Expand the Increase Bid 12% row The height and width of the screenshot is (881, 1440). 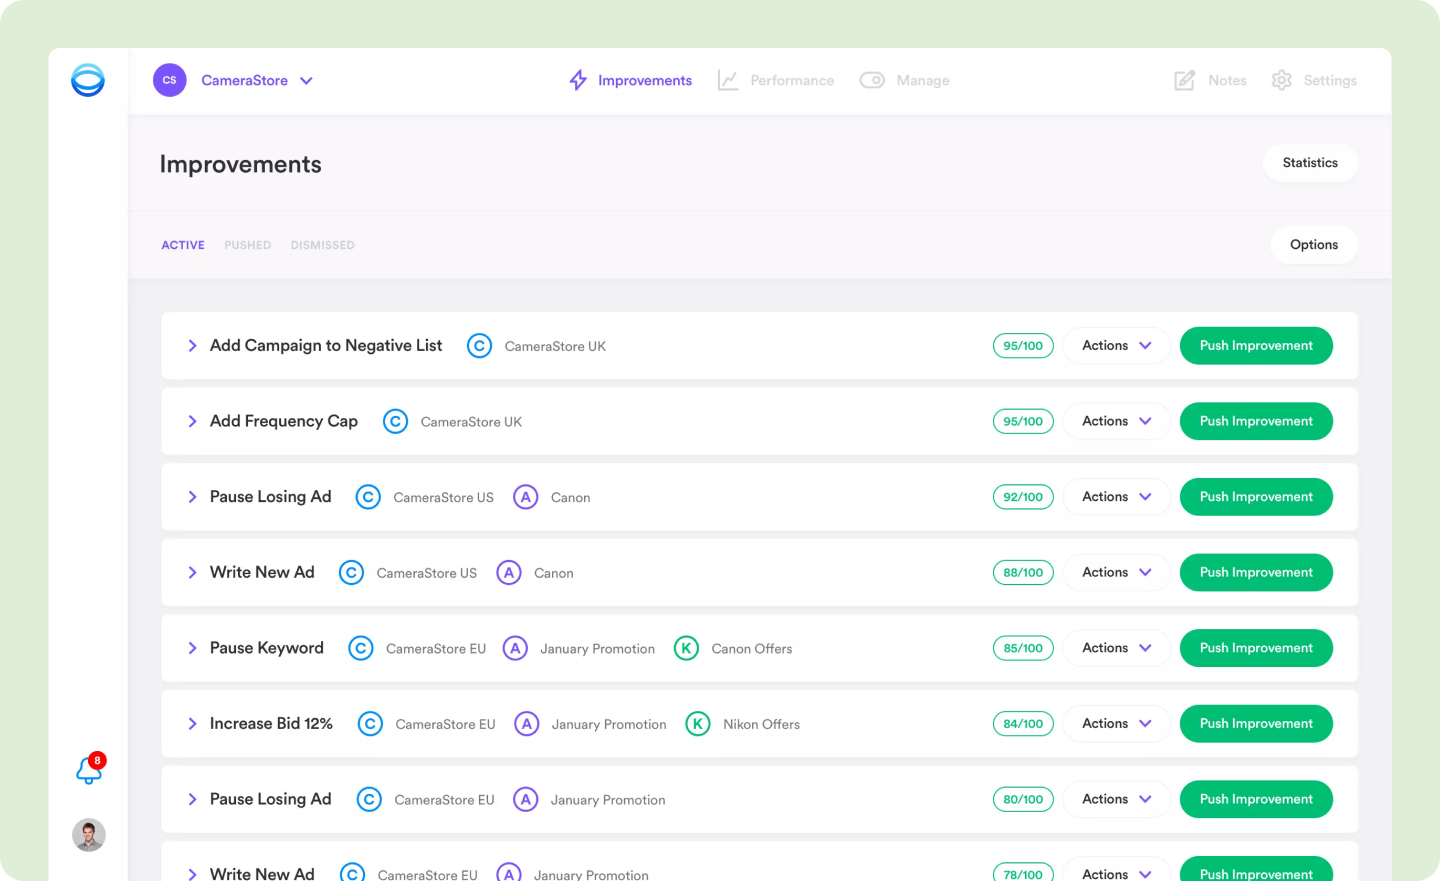(192, 723)
